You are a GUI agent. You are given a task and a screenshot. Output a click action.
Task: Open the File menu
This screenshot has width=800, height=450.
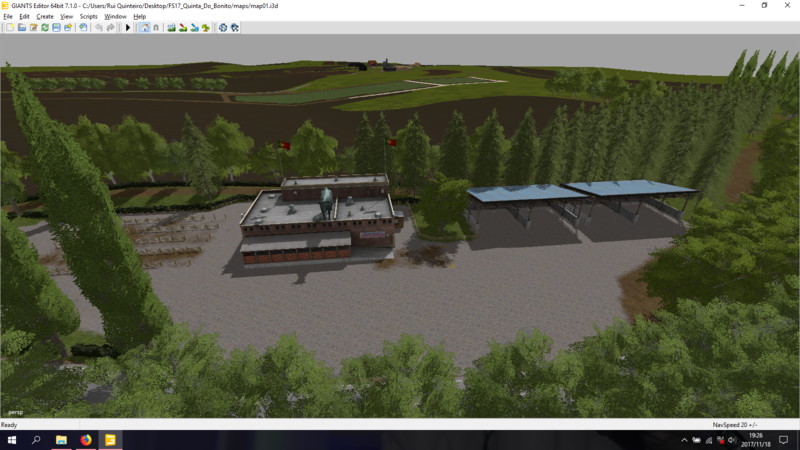(8, 17)
